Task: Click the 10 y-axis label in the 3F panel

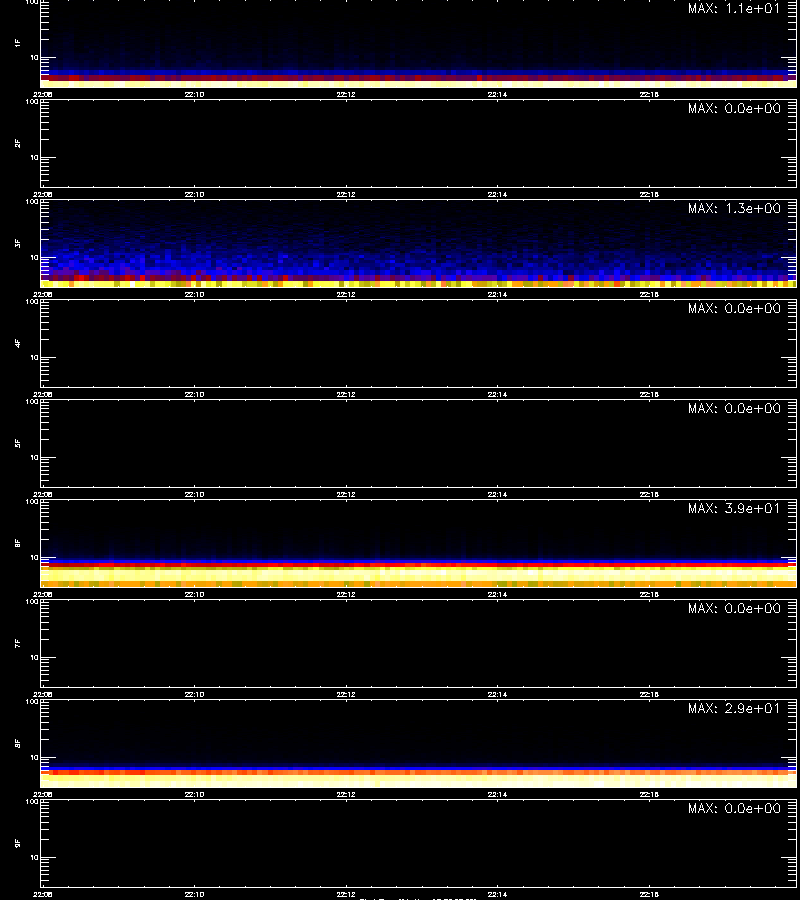Action: click(34, 257)
